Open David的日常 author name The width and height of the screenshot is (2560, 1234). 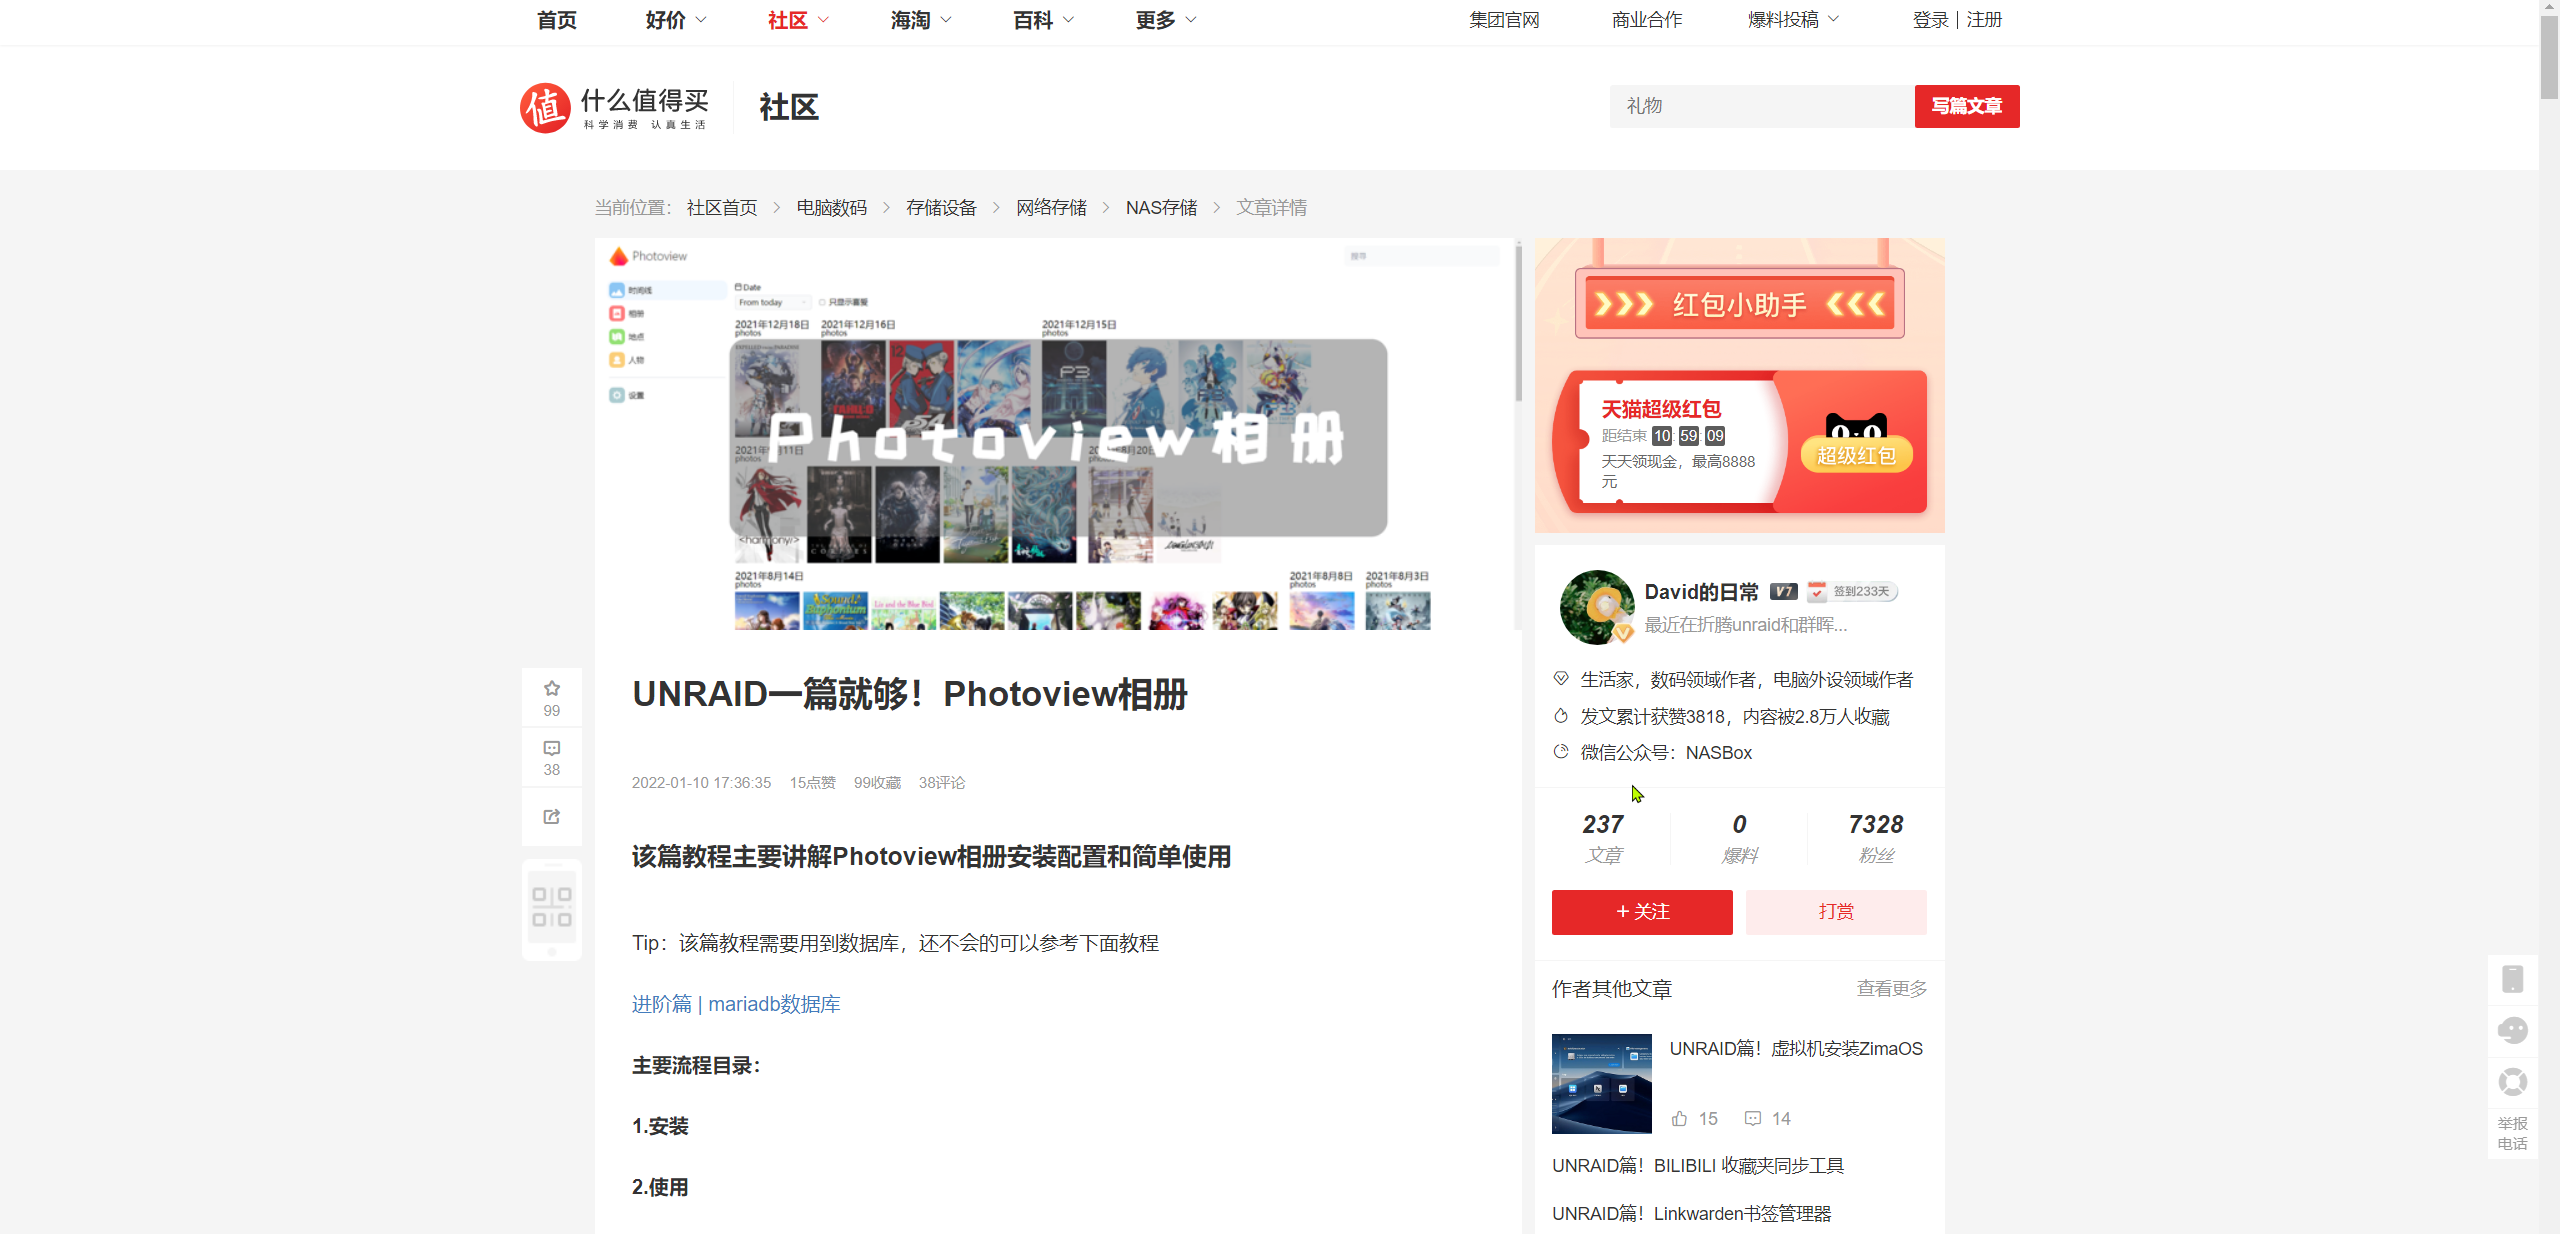pyautogui.click(x=1701, y=592)
